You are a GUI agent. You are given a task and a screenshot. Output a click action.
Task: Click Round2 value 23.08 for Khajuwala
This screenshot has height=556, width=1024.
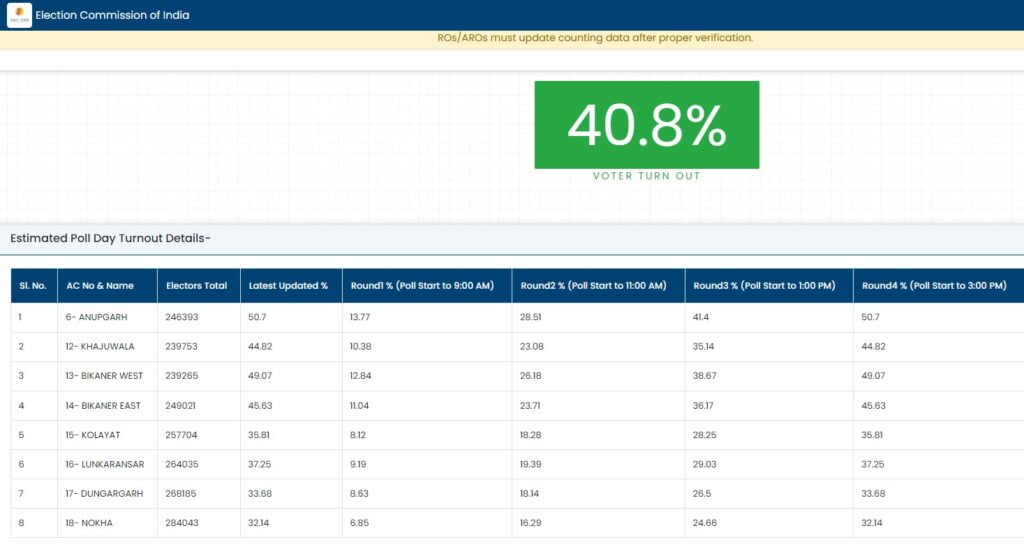[532, 346]
